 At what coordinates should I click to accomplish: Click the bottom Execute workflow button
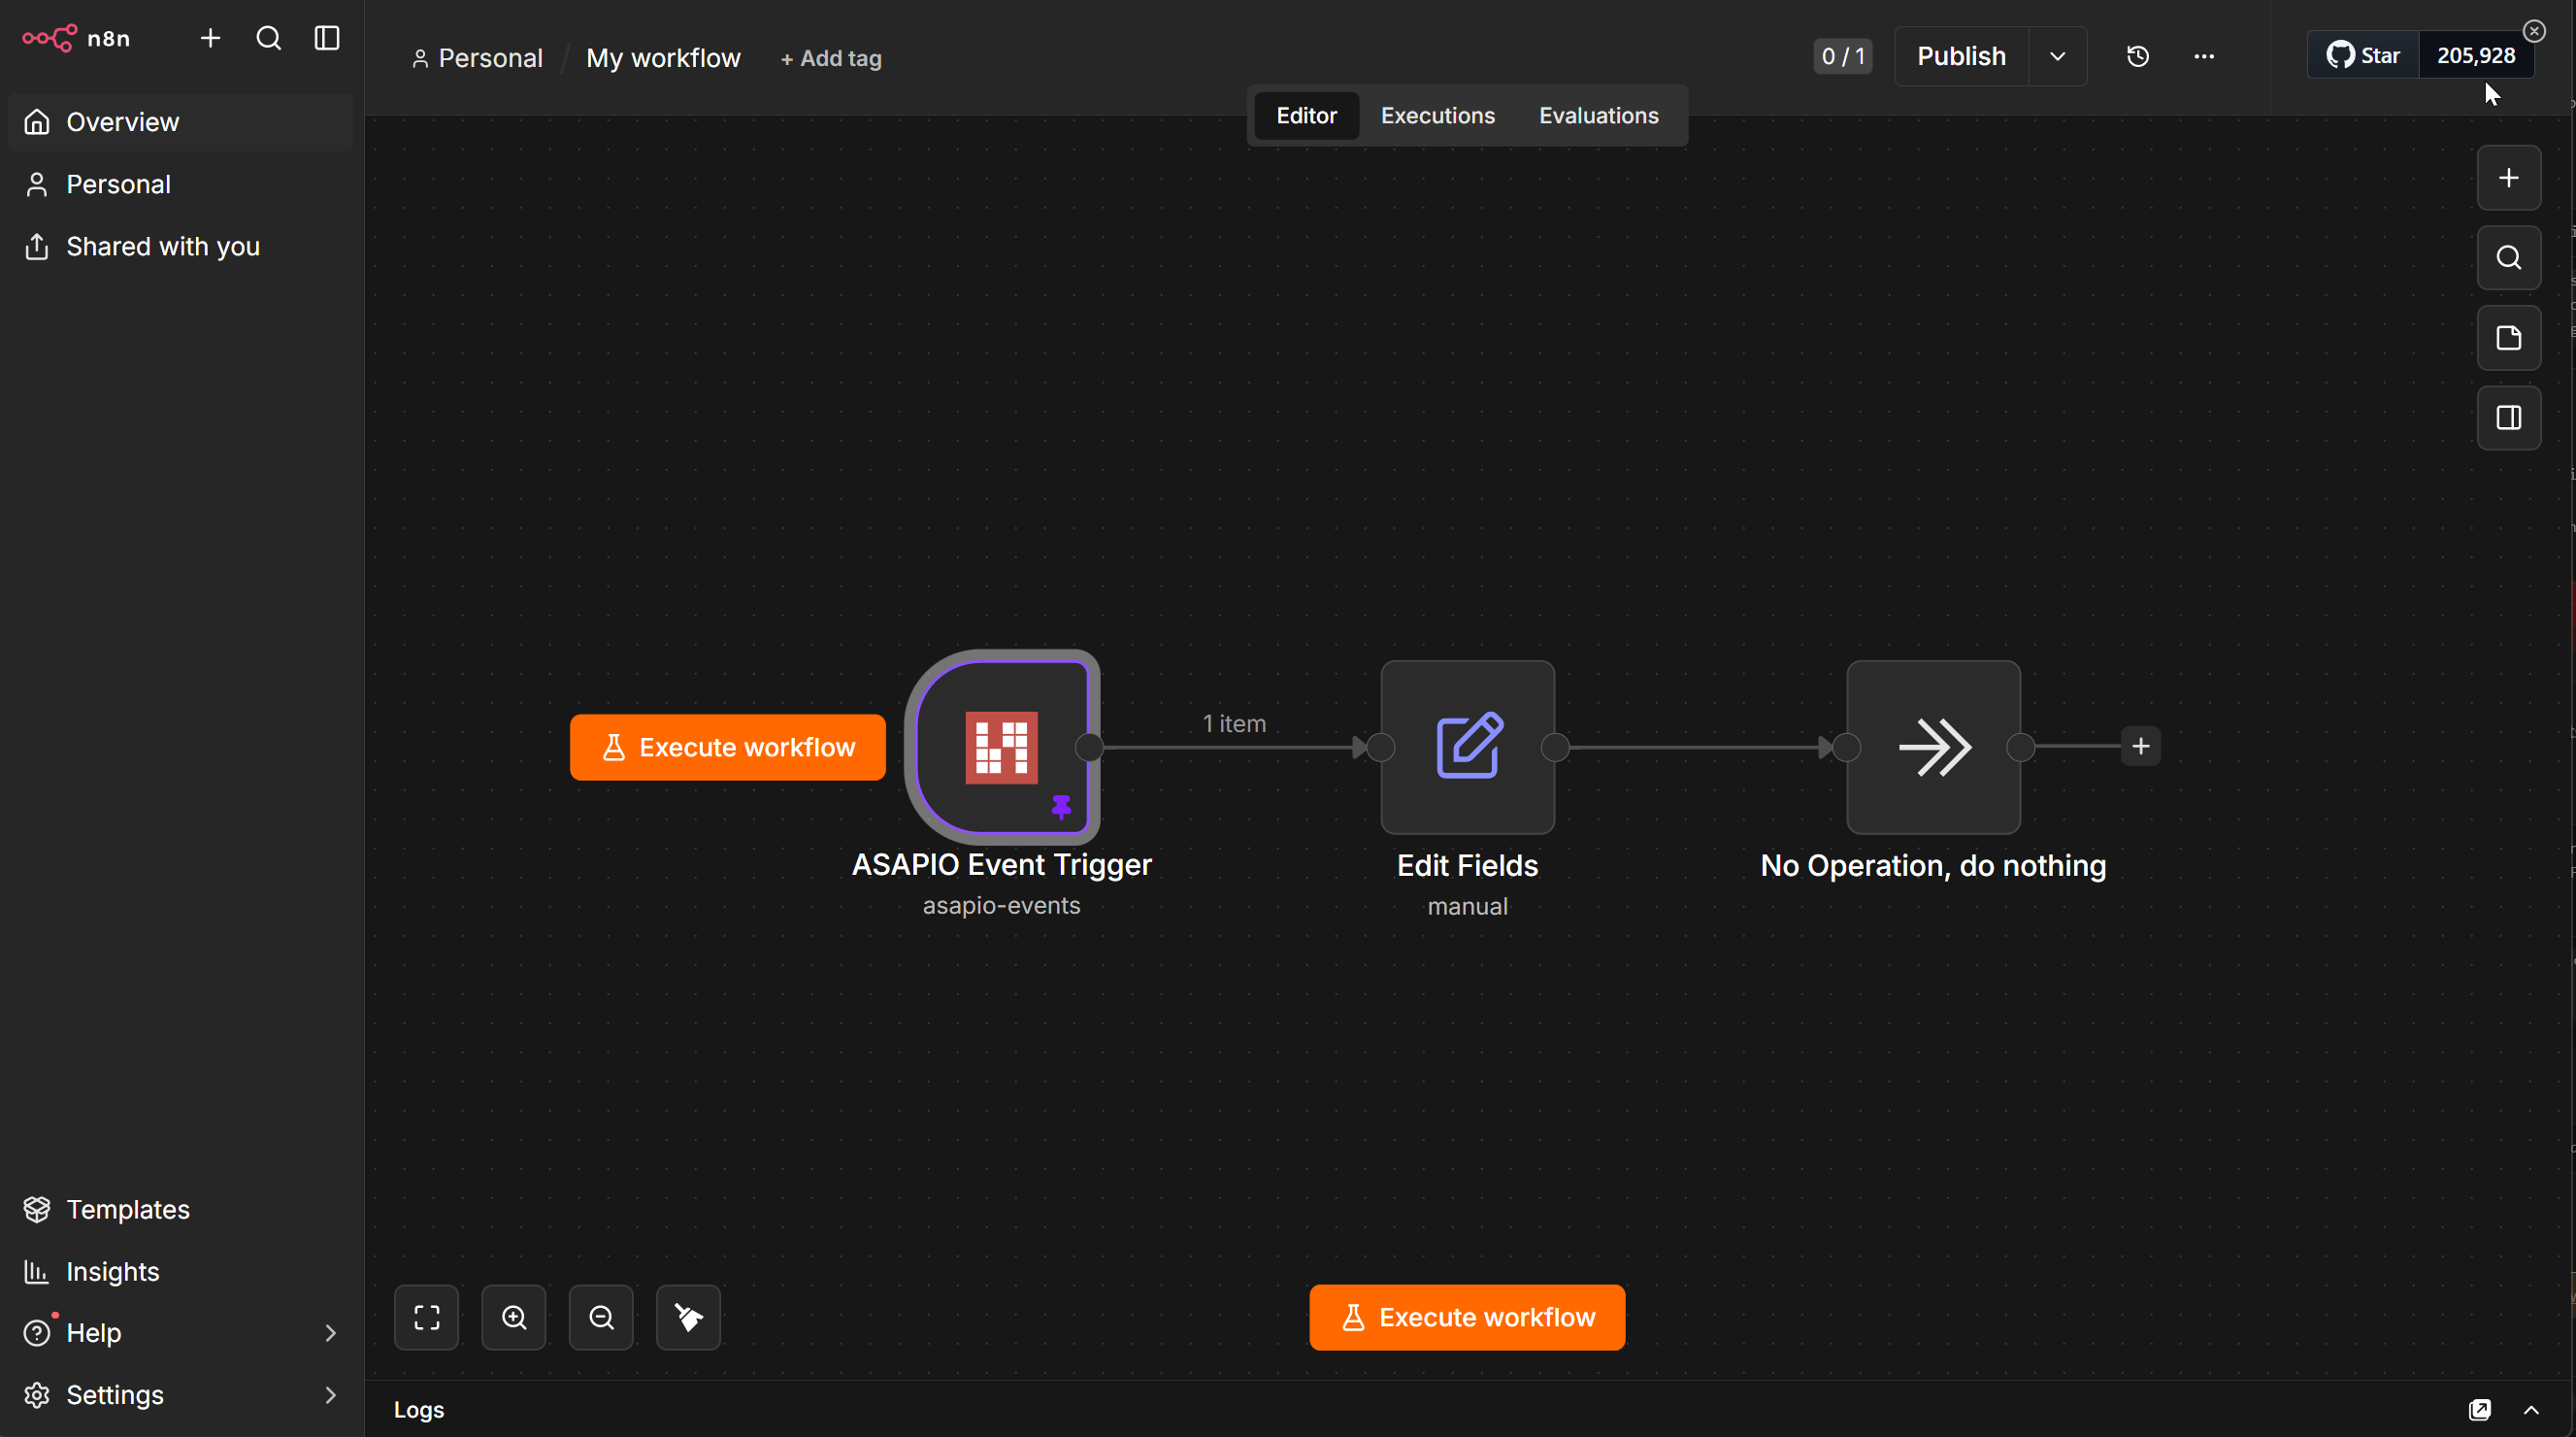pos(1467,1317)
